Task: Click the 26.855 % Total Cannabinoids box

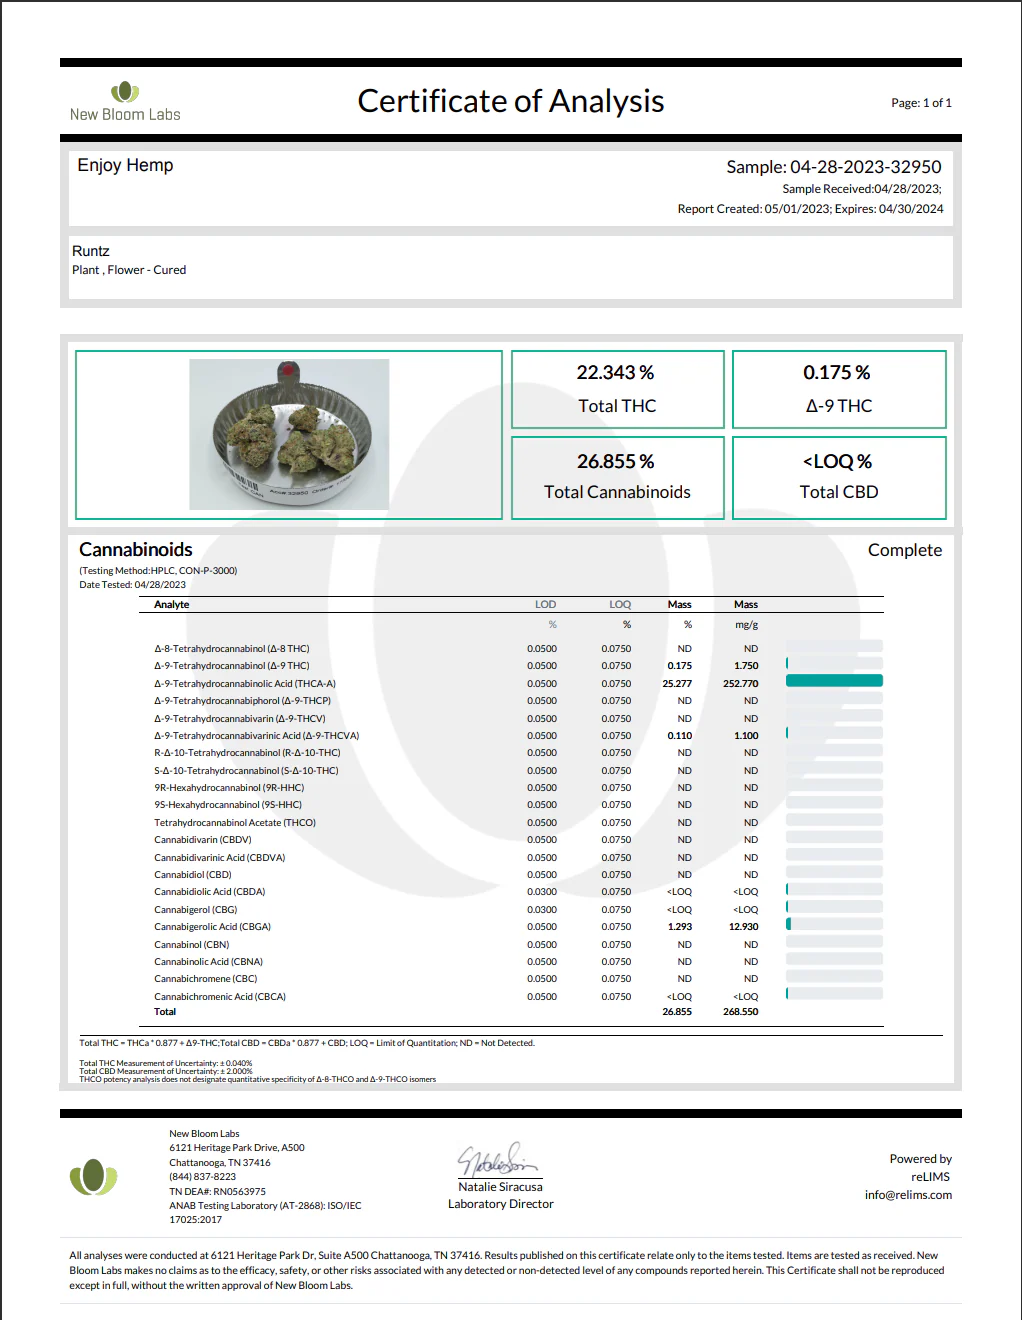Action: (617, 477)
